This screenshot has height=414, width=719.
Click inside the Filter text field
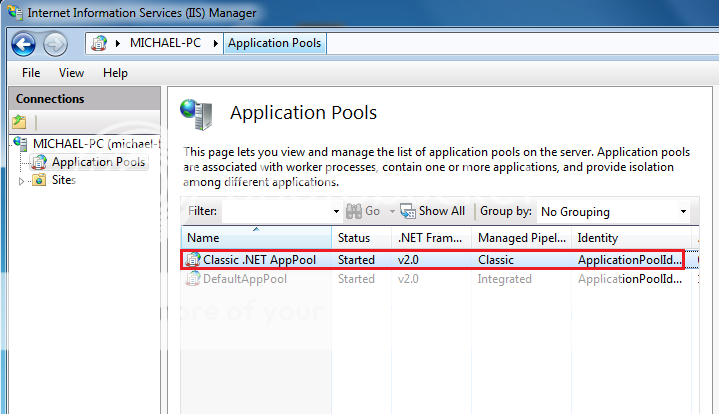[276, 212]
